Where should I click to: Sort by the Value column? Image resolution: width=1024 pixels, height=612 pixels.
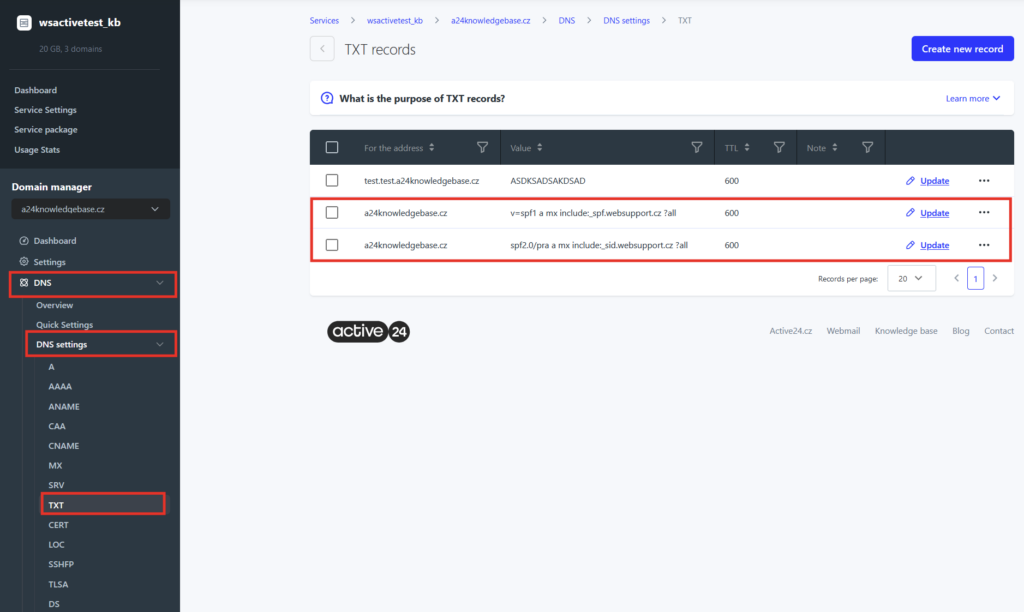539,148
